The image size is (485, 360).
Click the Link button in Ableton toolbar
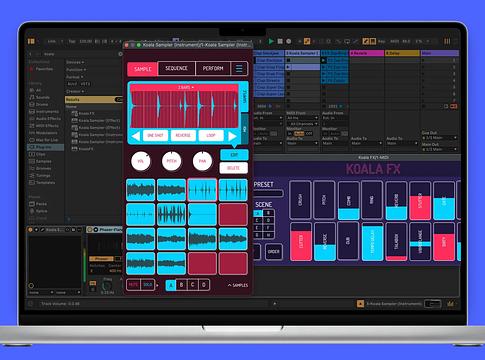52,42
